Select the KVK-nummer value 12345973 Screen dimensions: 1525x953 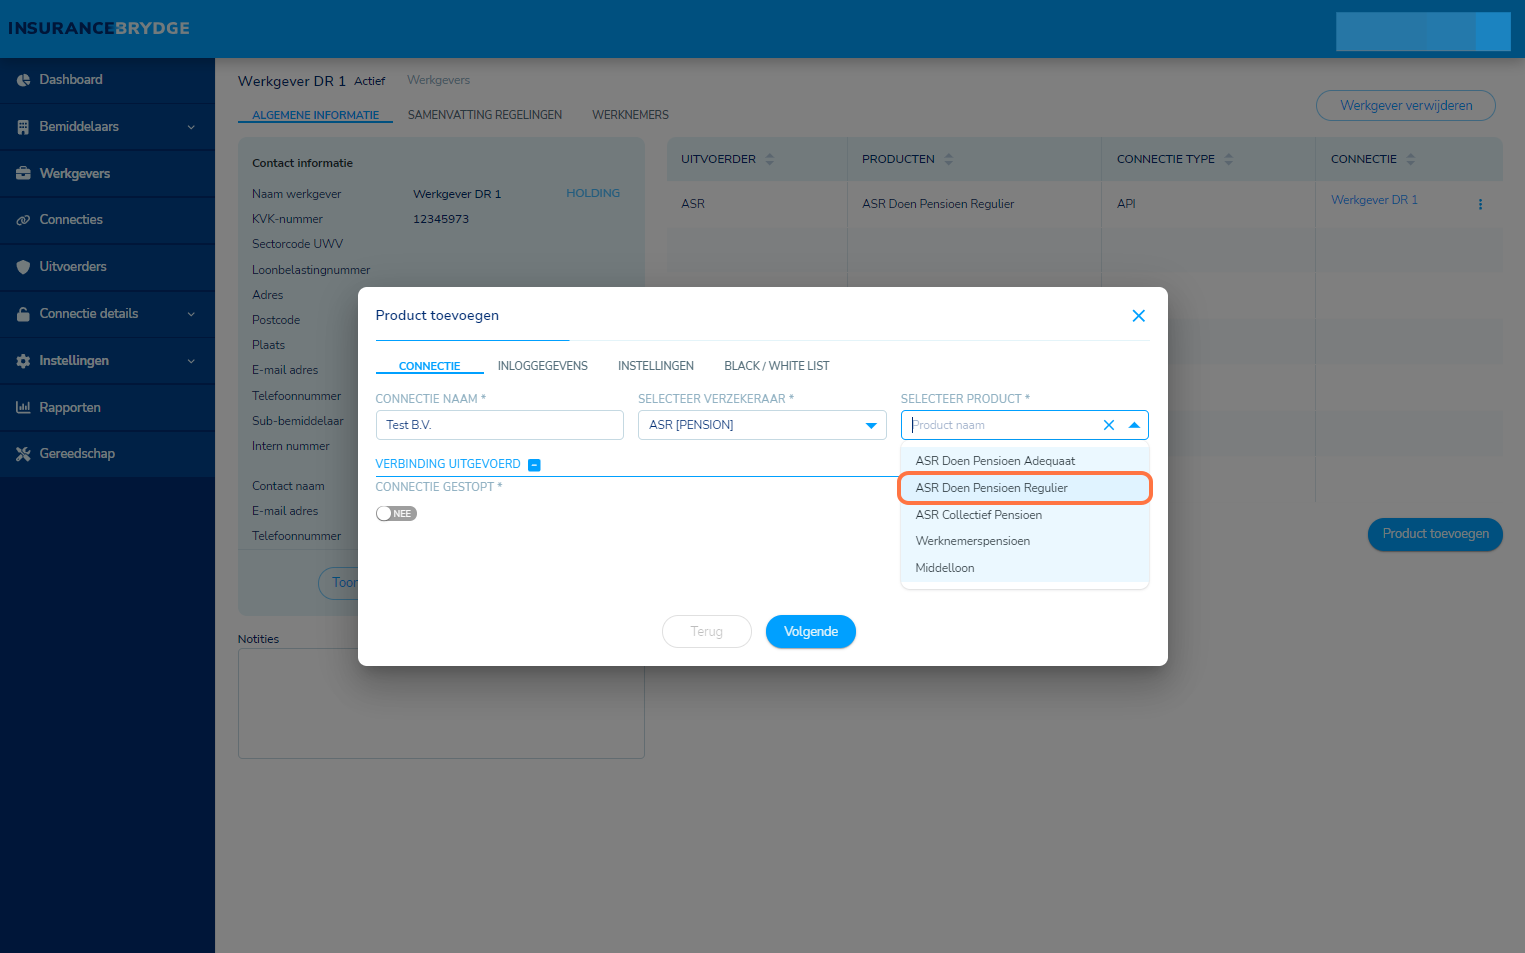click(x=441, y=219)
